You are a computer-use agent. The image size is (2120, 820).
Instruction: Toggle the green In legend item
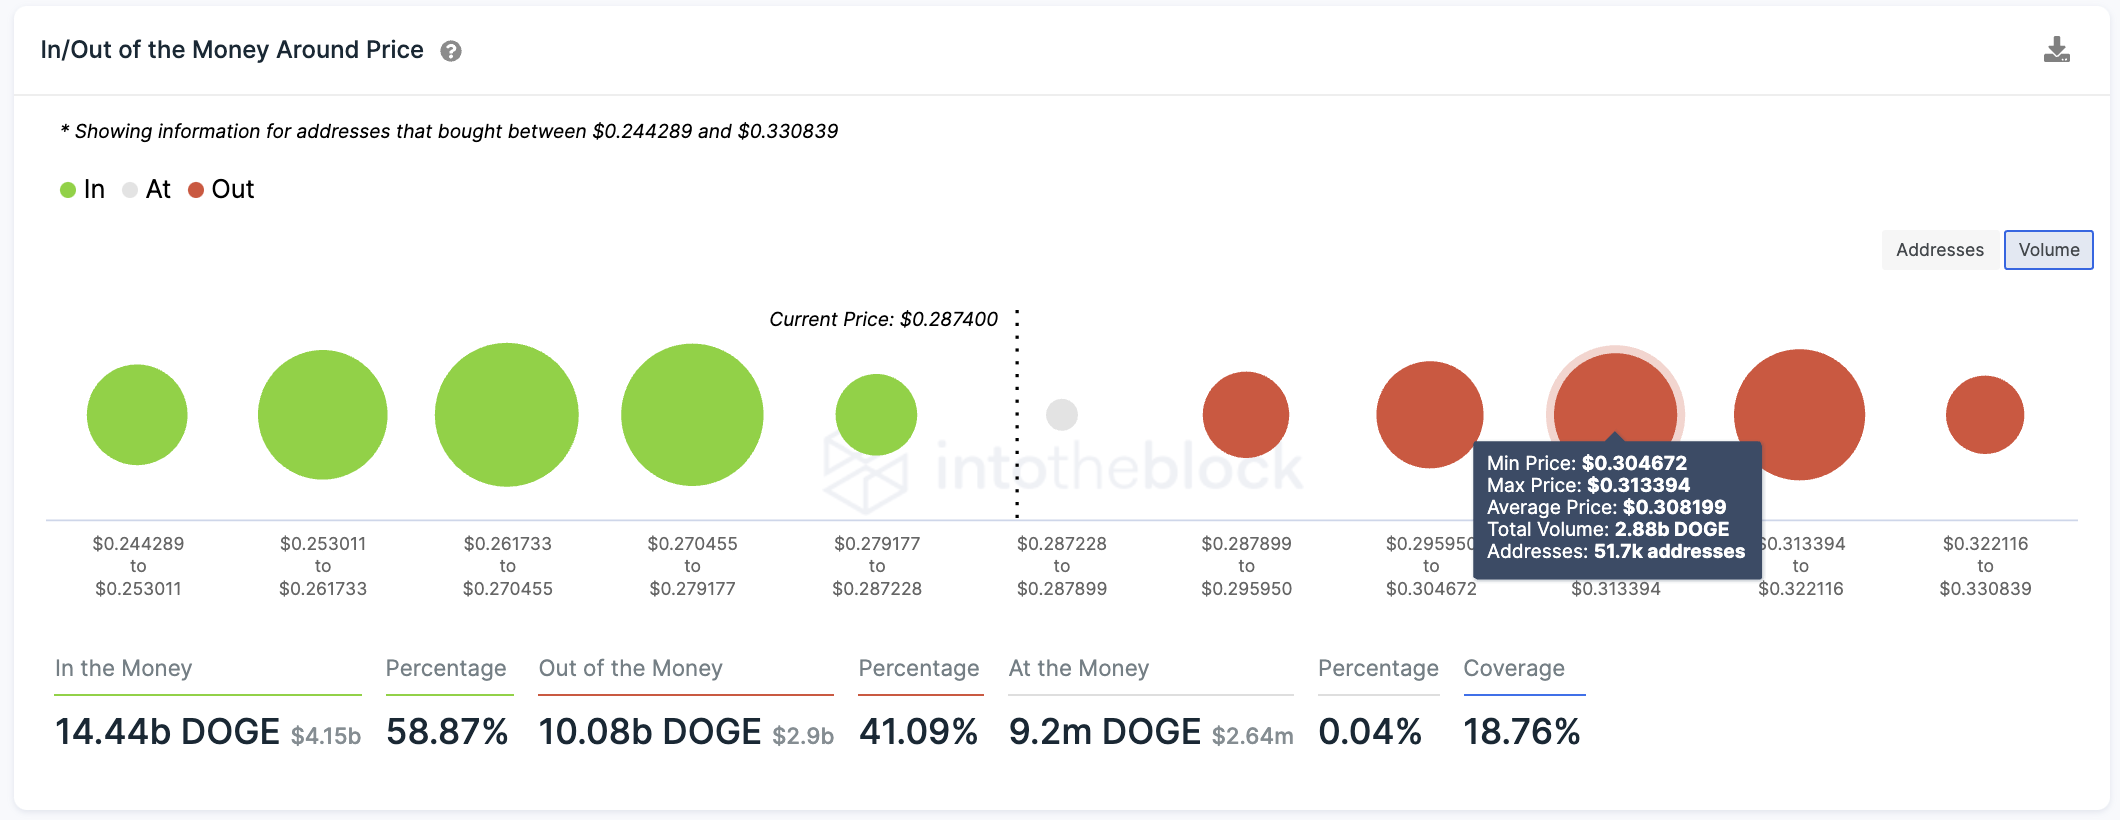pyautogui.click(x=82, y=189)
